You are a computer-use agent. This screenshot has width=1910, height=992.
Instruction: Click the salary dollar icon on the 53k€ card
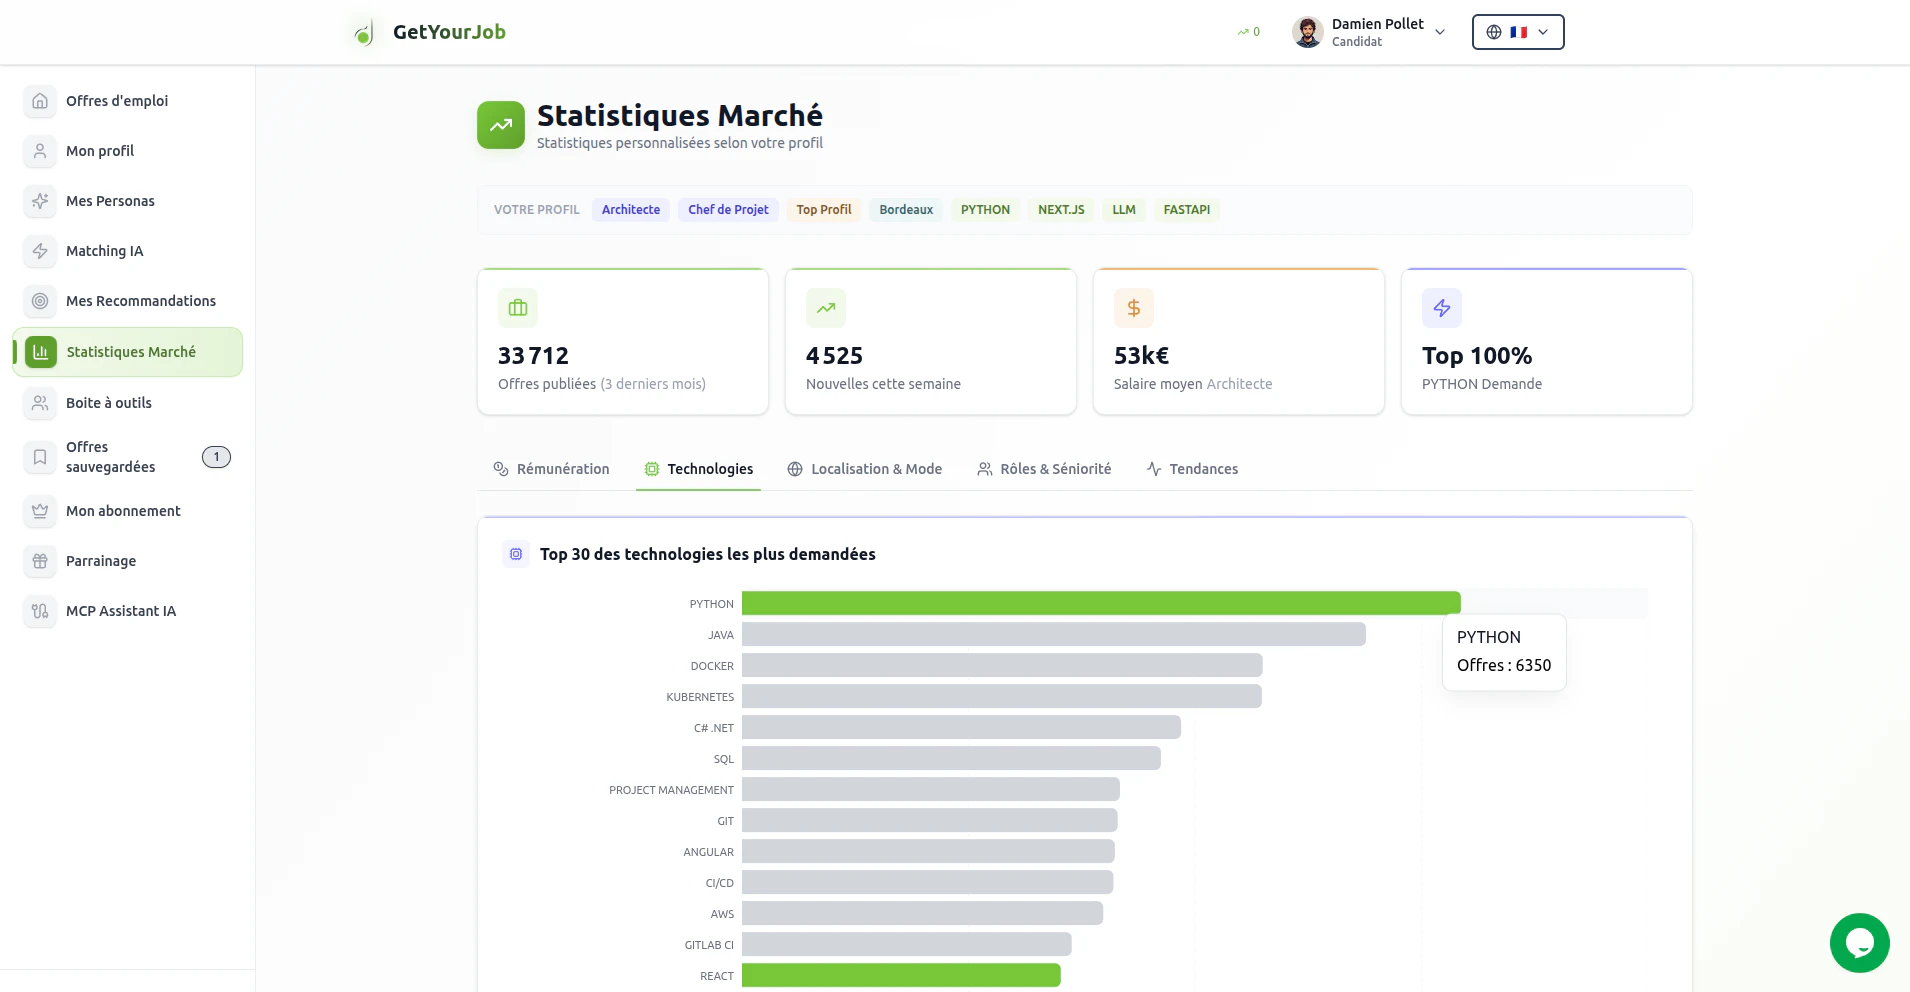pyautogui.click(x=1132, y=308)
